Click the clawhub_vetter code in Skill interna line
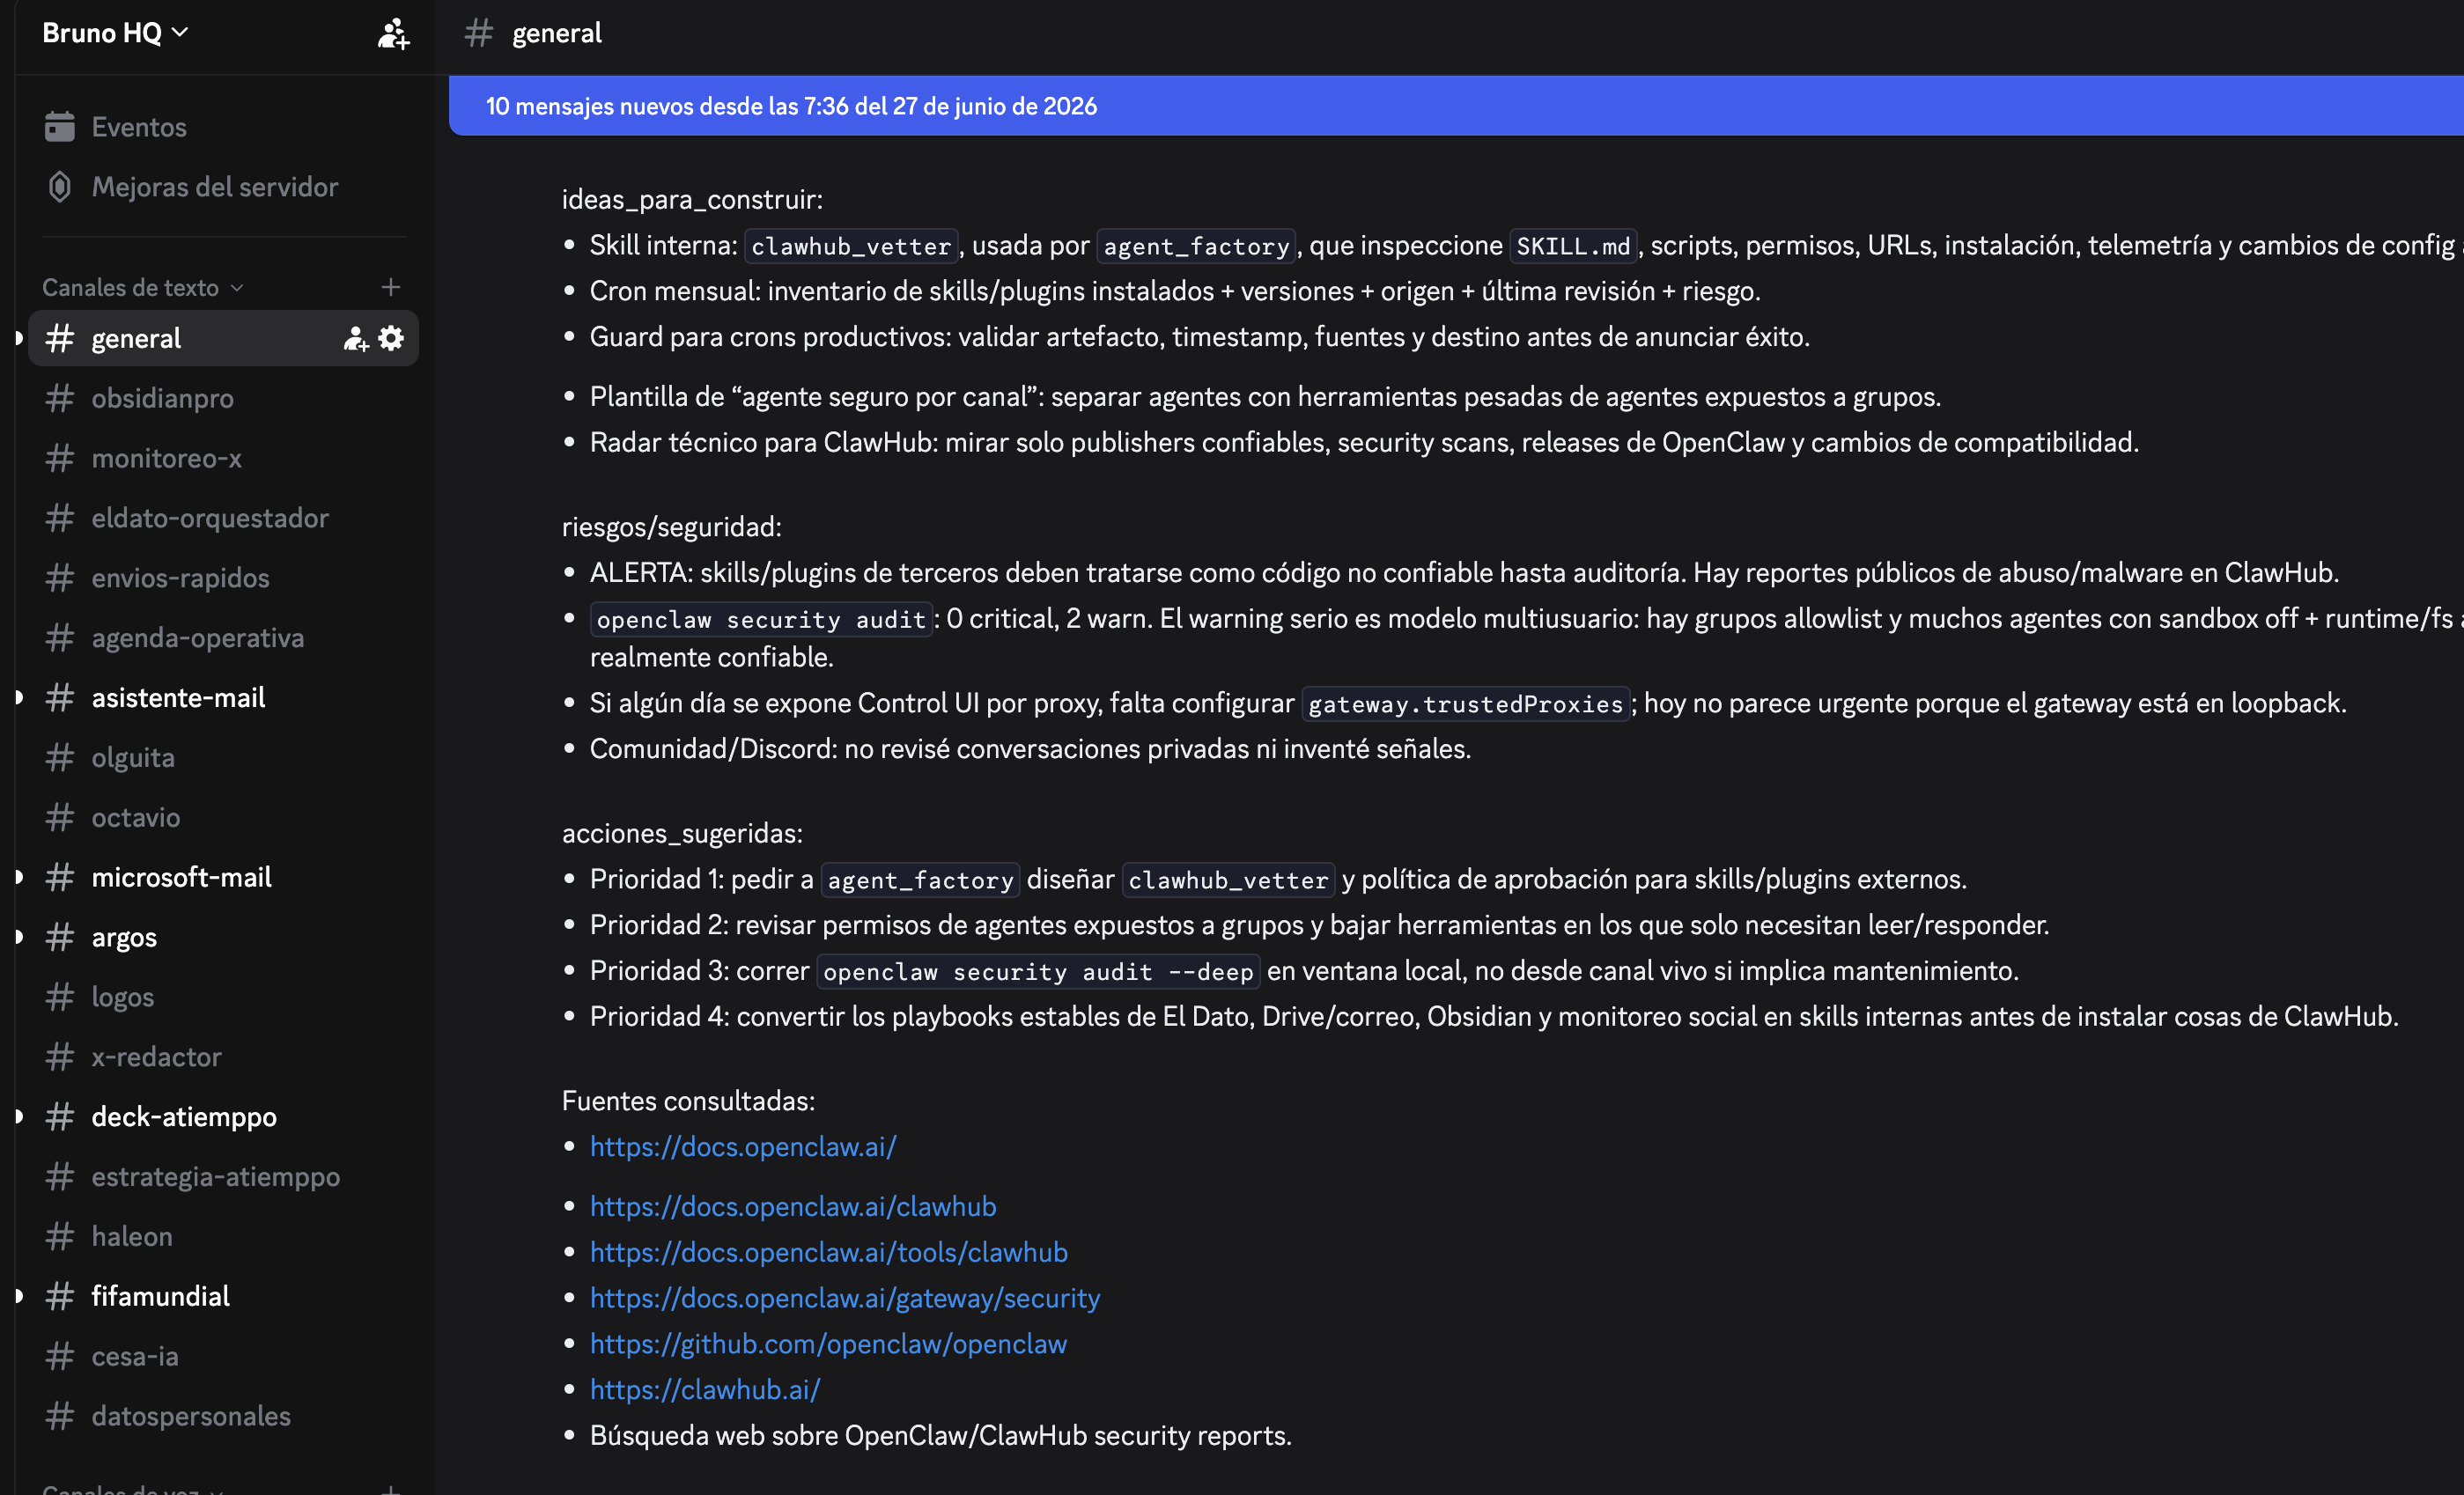Image resolution: width=2464 pixels, height=1495 pixels. 851,246
